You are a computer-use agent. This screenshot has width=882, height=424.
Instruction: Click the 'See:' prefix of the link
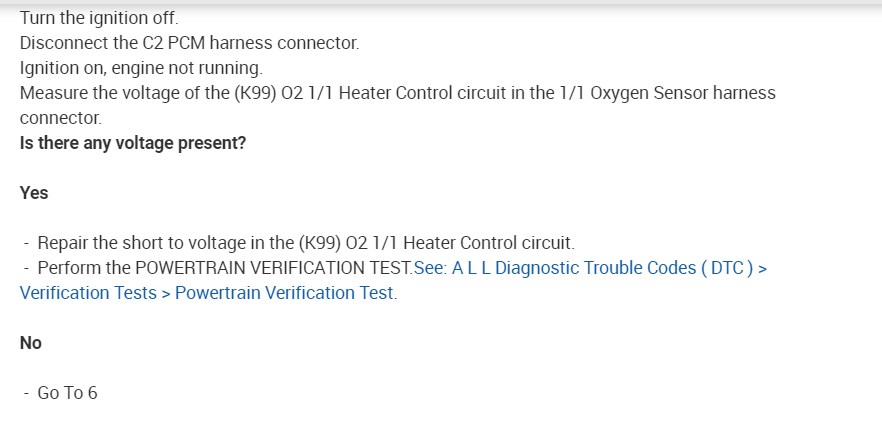[431, 268]
